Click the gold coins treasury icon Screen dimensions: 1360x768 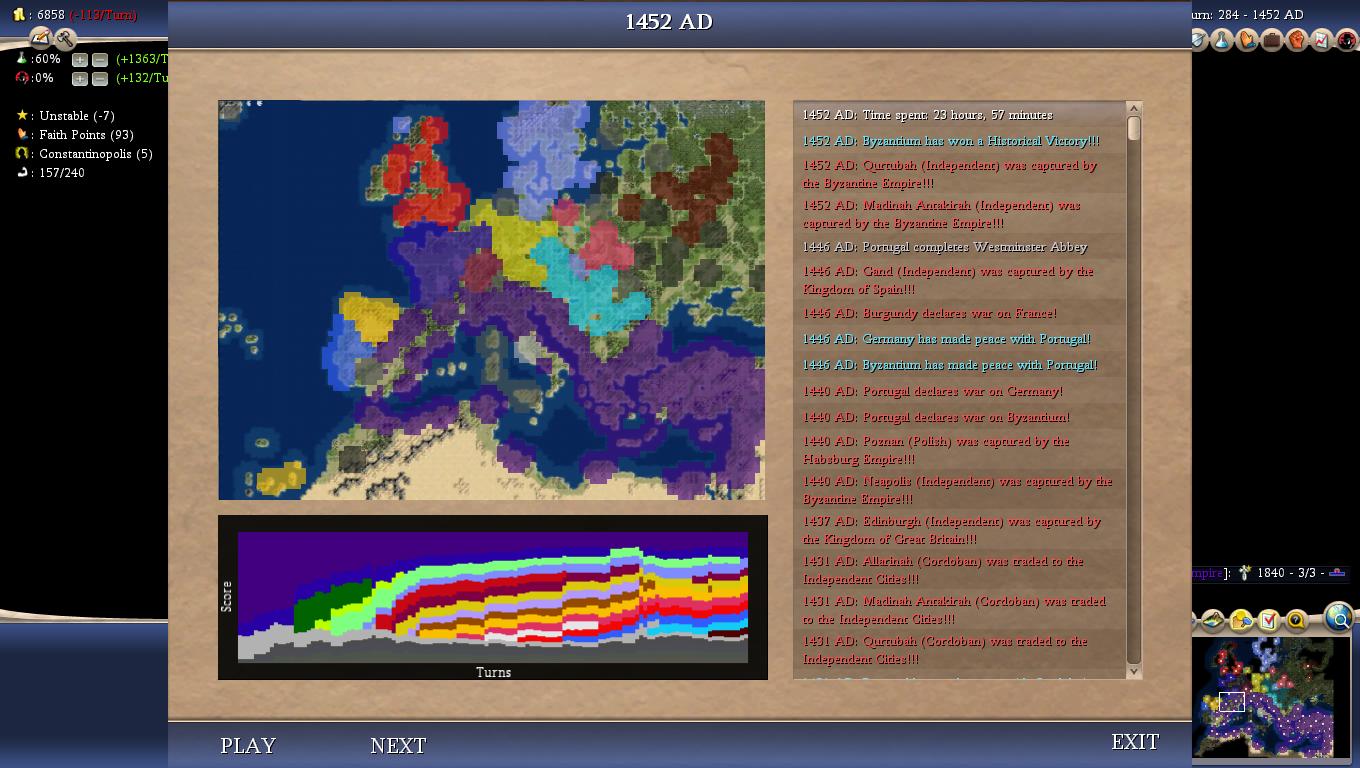point(19,15)
